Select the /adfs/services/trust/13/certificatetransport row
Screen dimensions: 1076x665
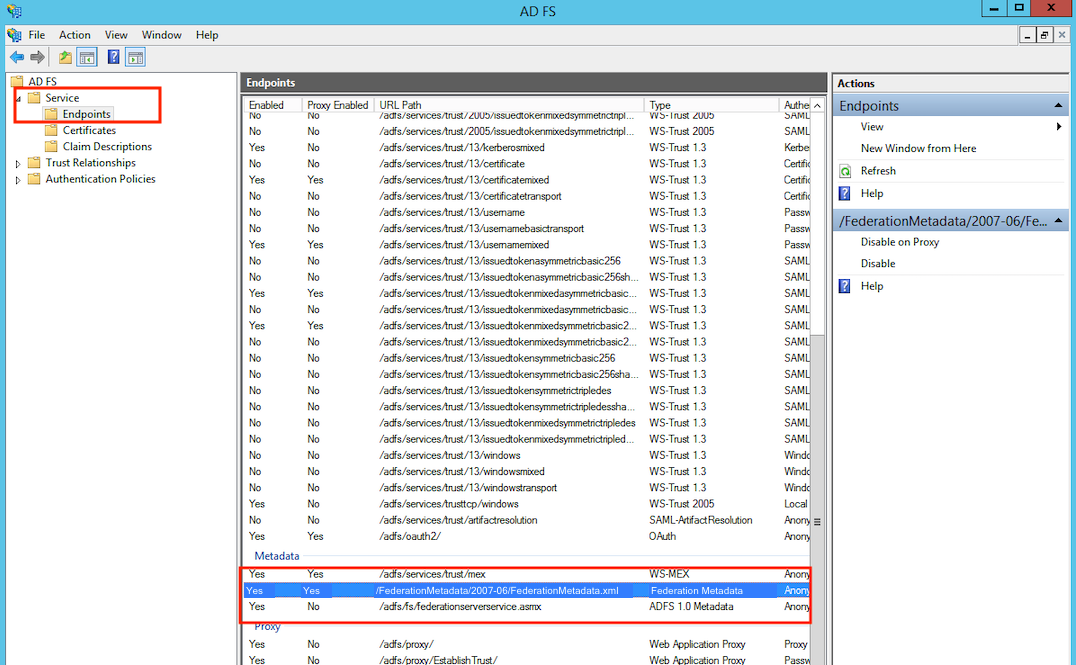tap(527, 196)
